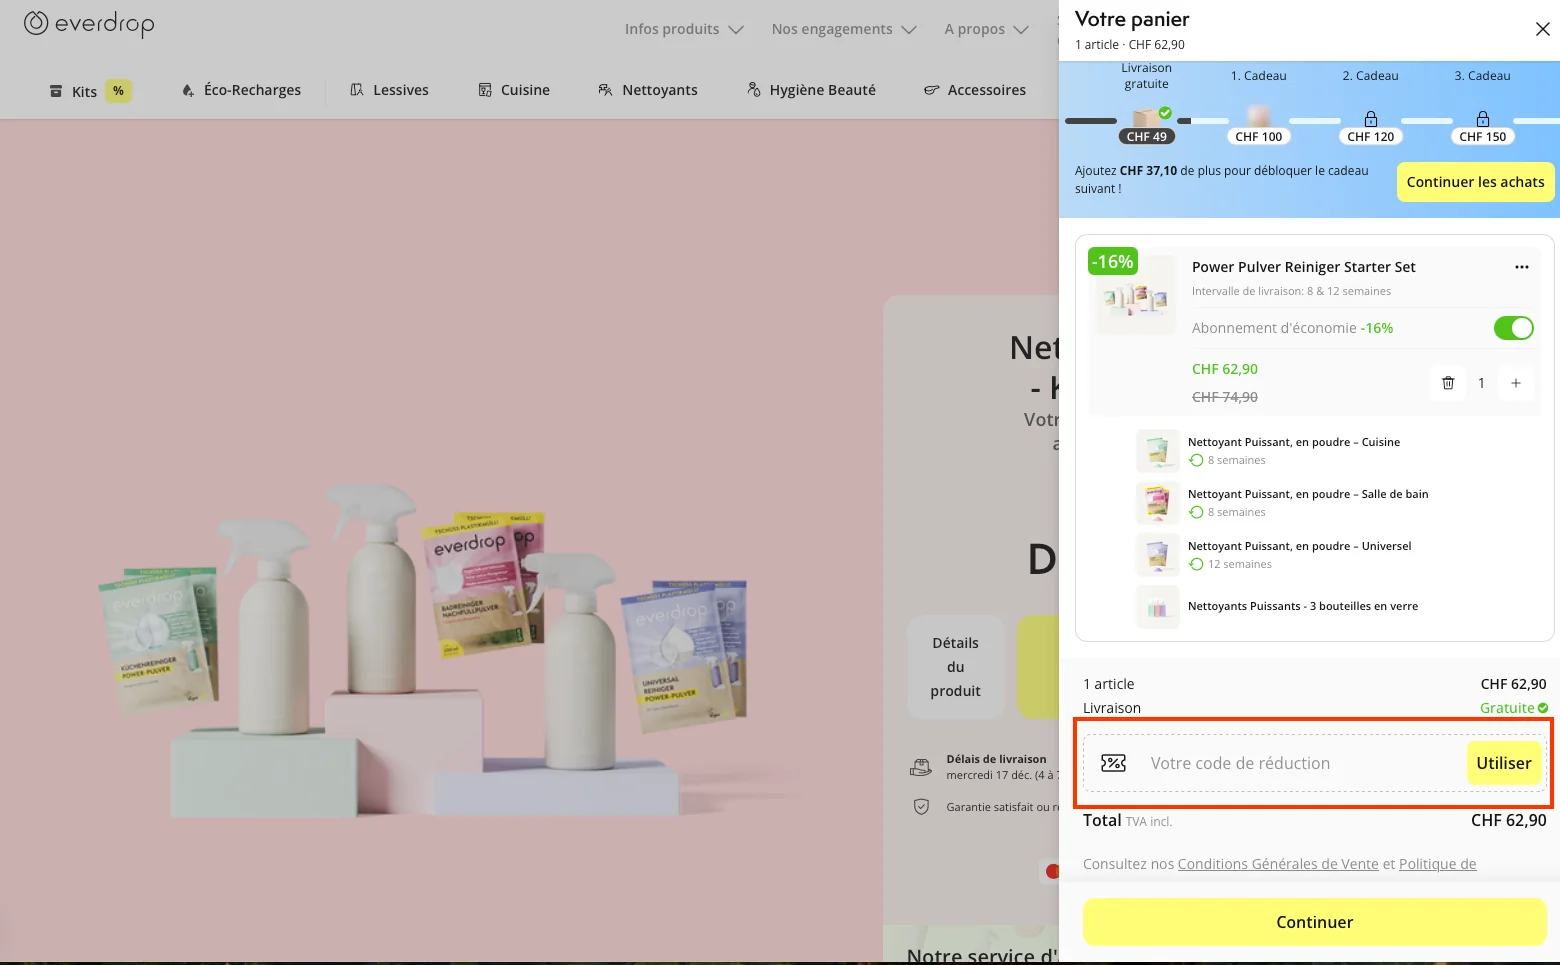Click the Accessoires pen icon
The image size is (1560, 965).
click(x=931, y=90)
